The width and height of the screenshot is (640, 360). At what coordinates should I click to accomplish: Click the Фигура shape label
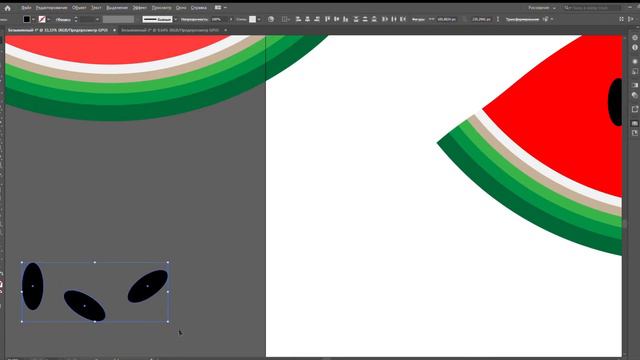418,19
